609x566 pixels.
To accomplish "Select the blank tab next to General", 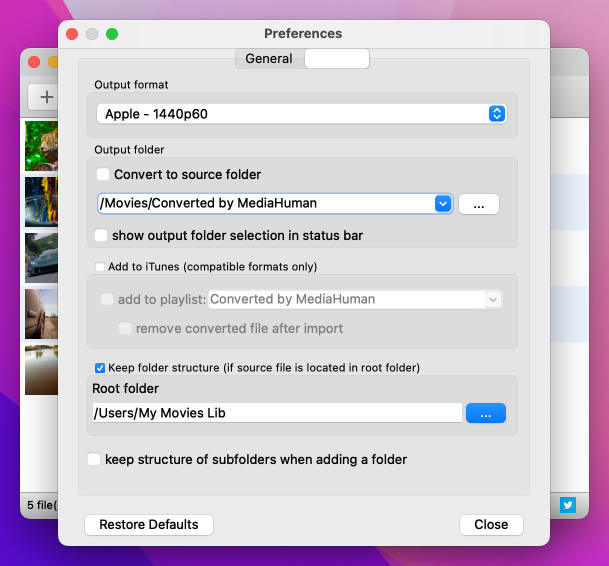I will 337,59.
